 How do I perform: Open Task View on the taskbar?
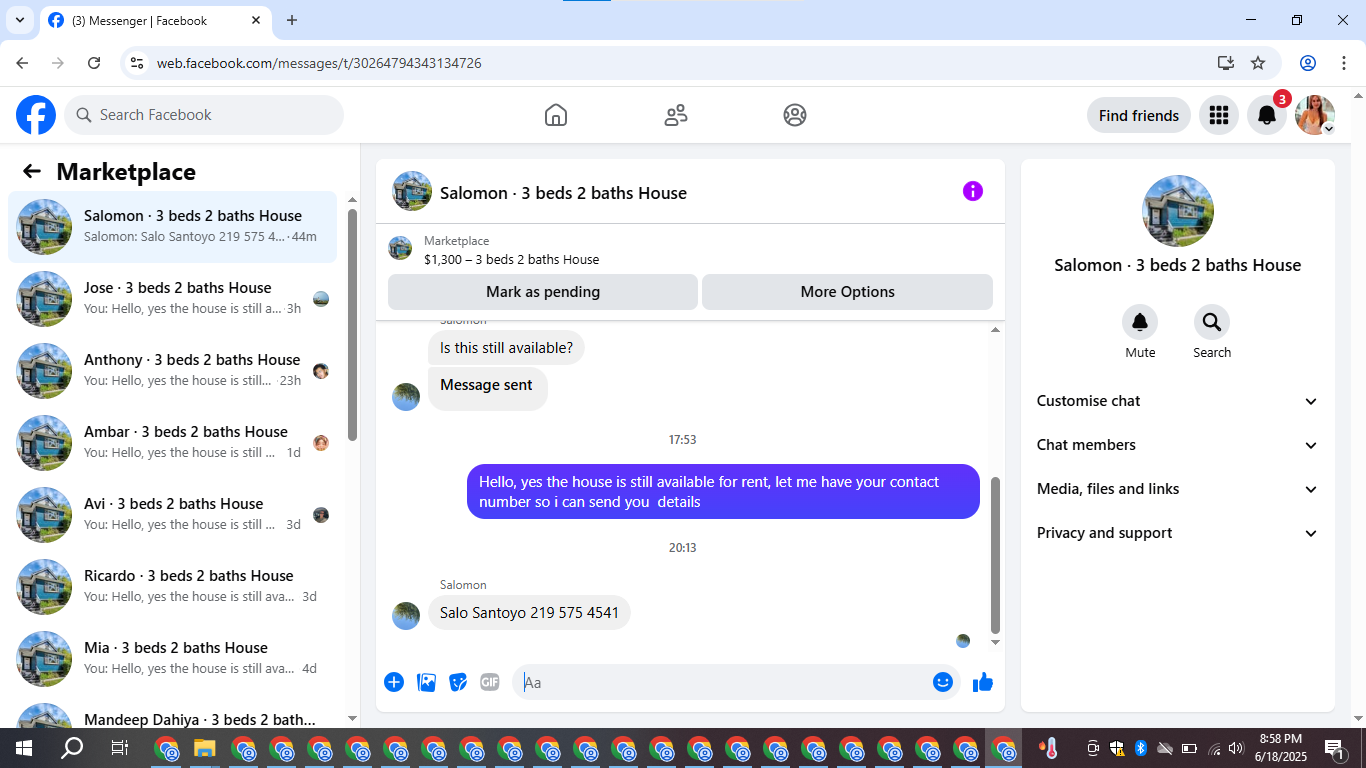coord(119,748)
